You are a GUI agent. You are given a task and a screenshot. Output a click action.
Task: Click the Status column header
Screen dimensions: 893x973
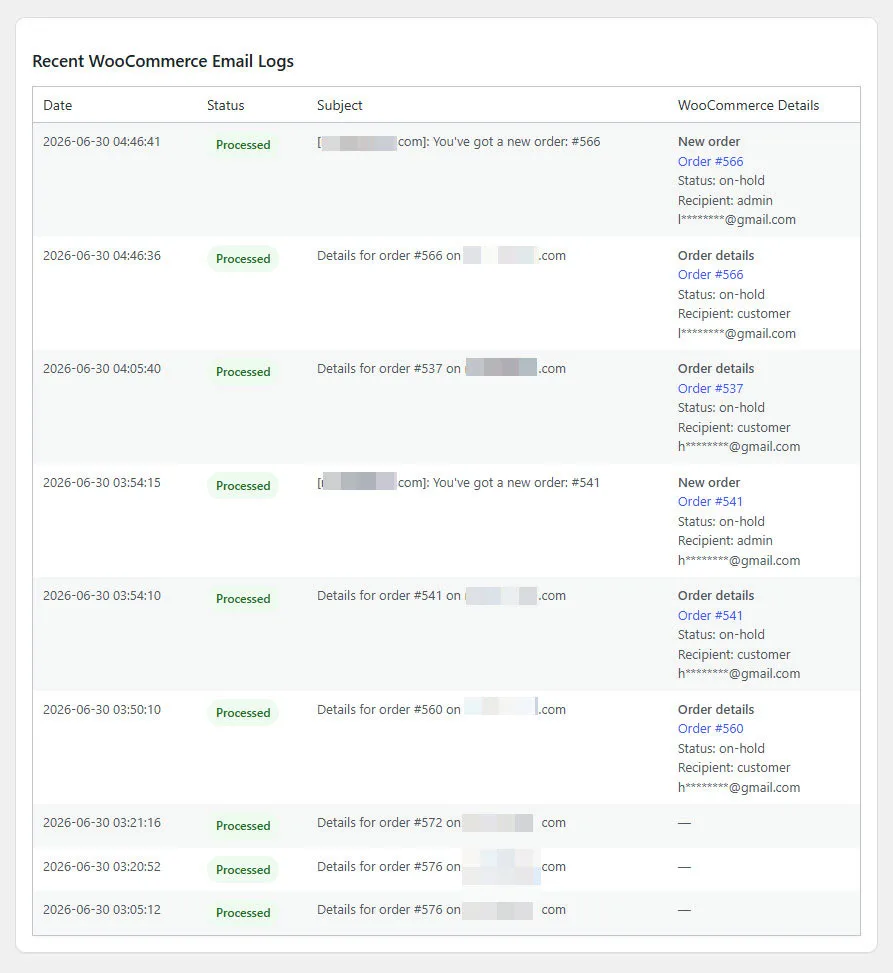click(225, 105)
